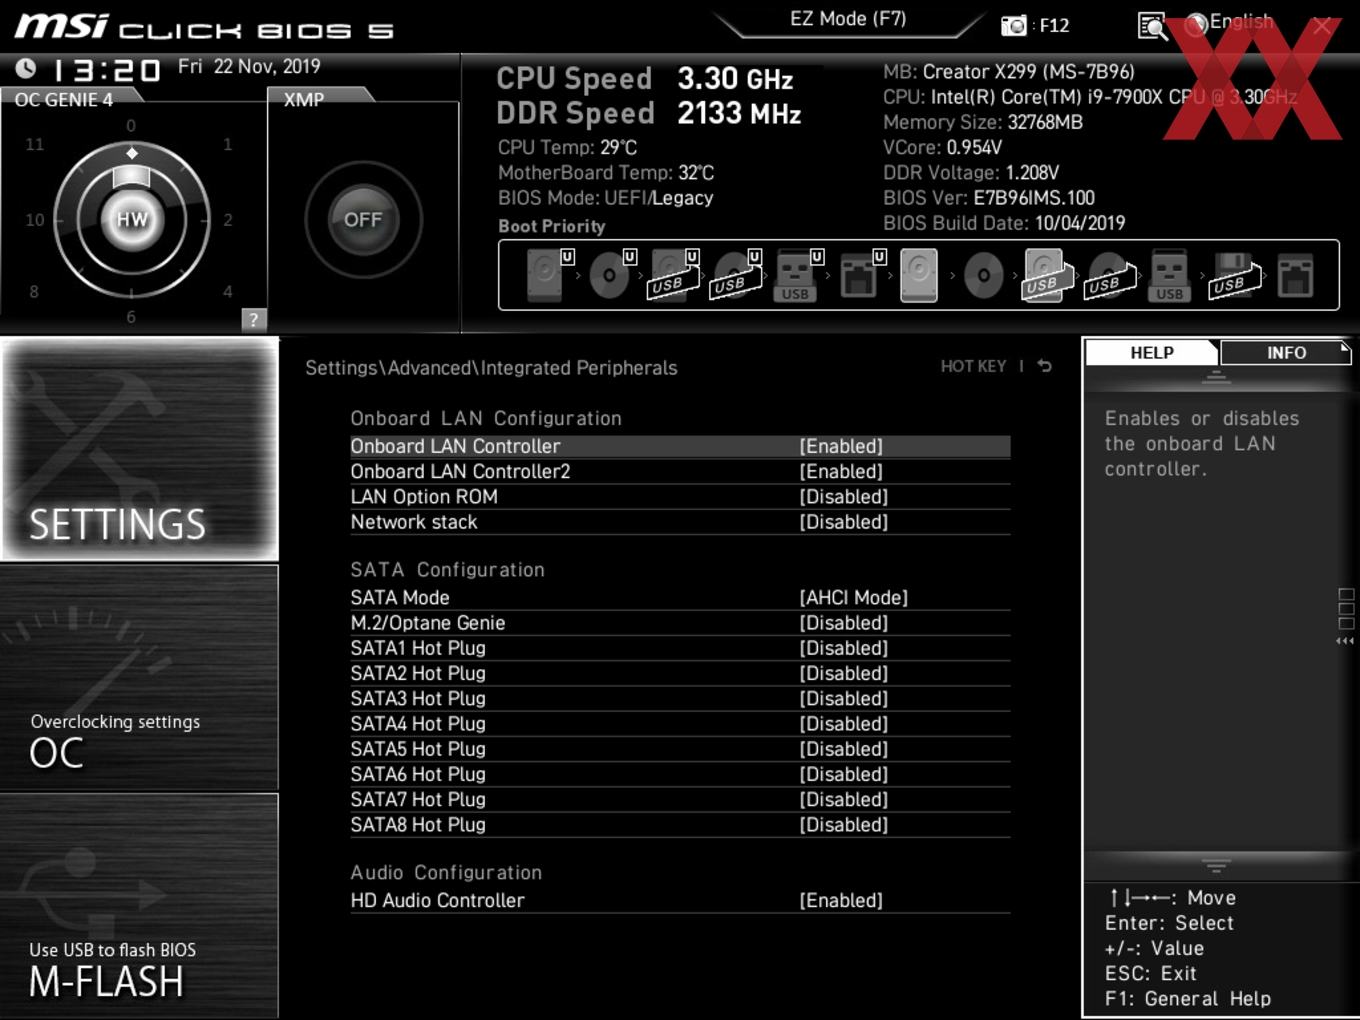Click the globe language icon

(1196, 25)
